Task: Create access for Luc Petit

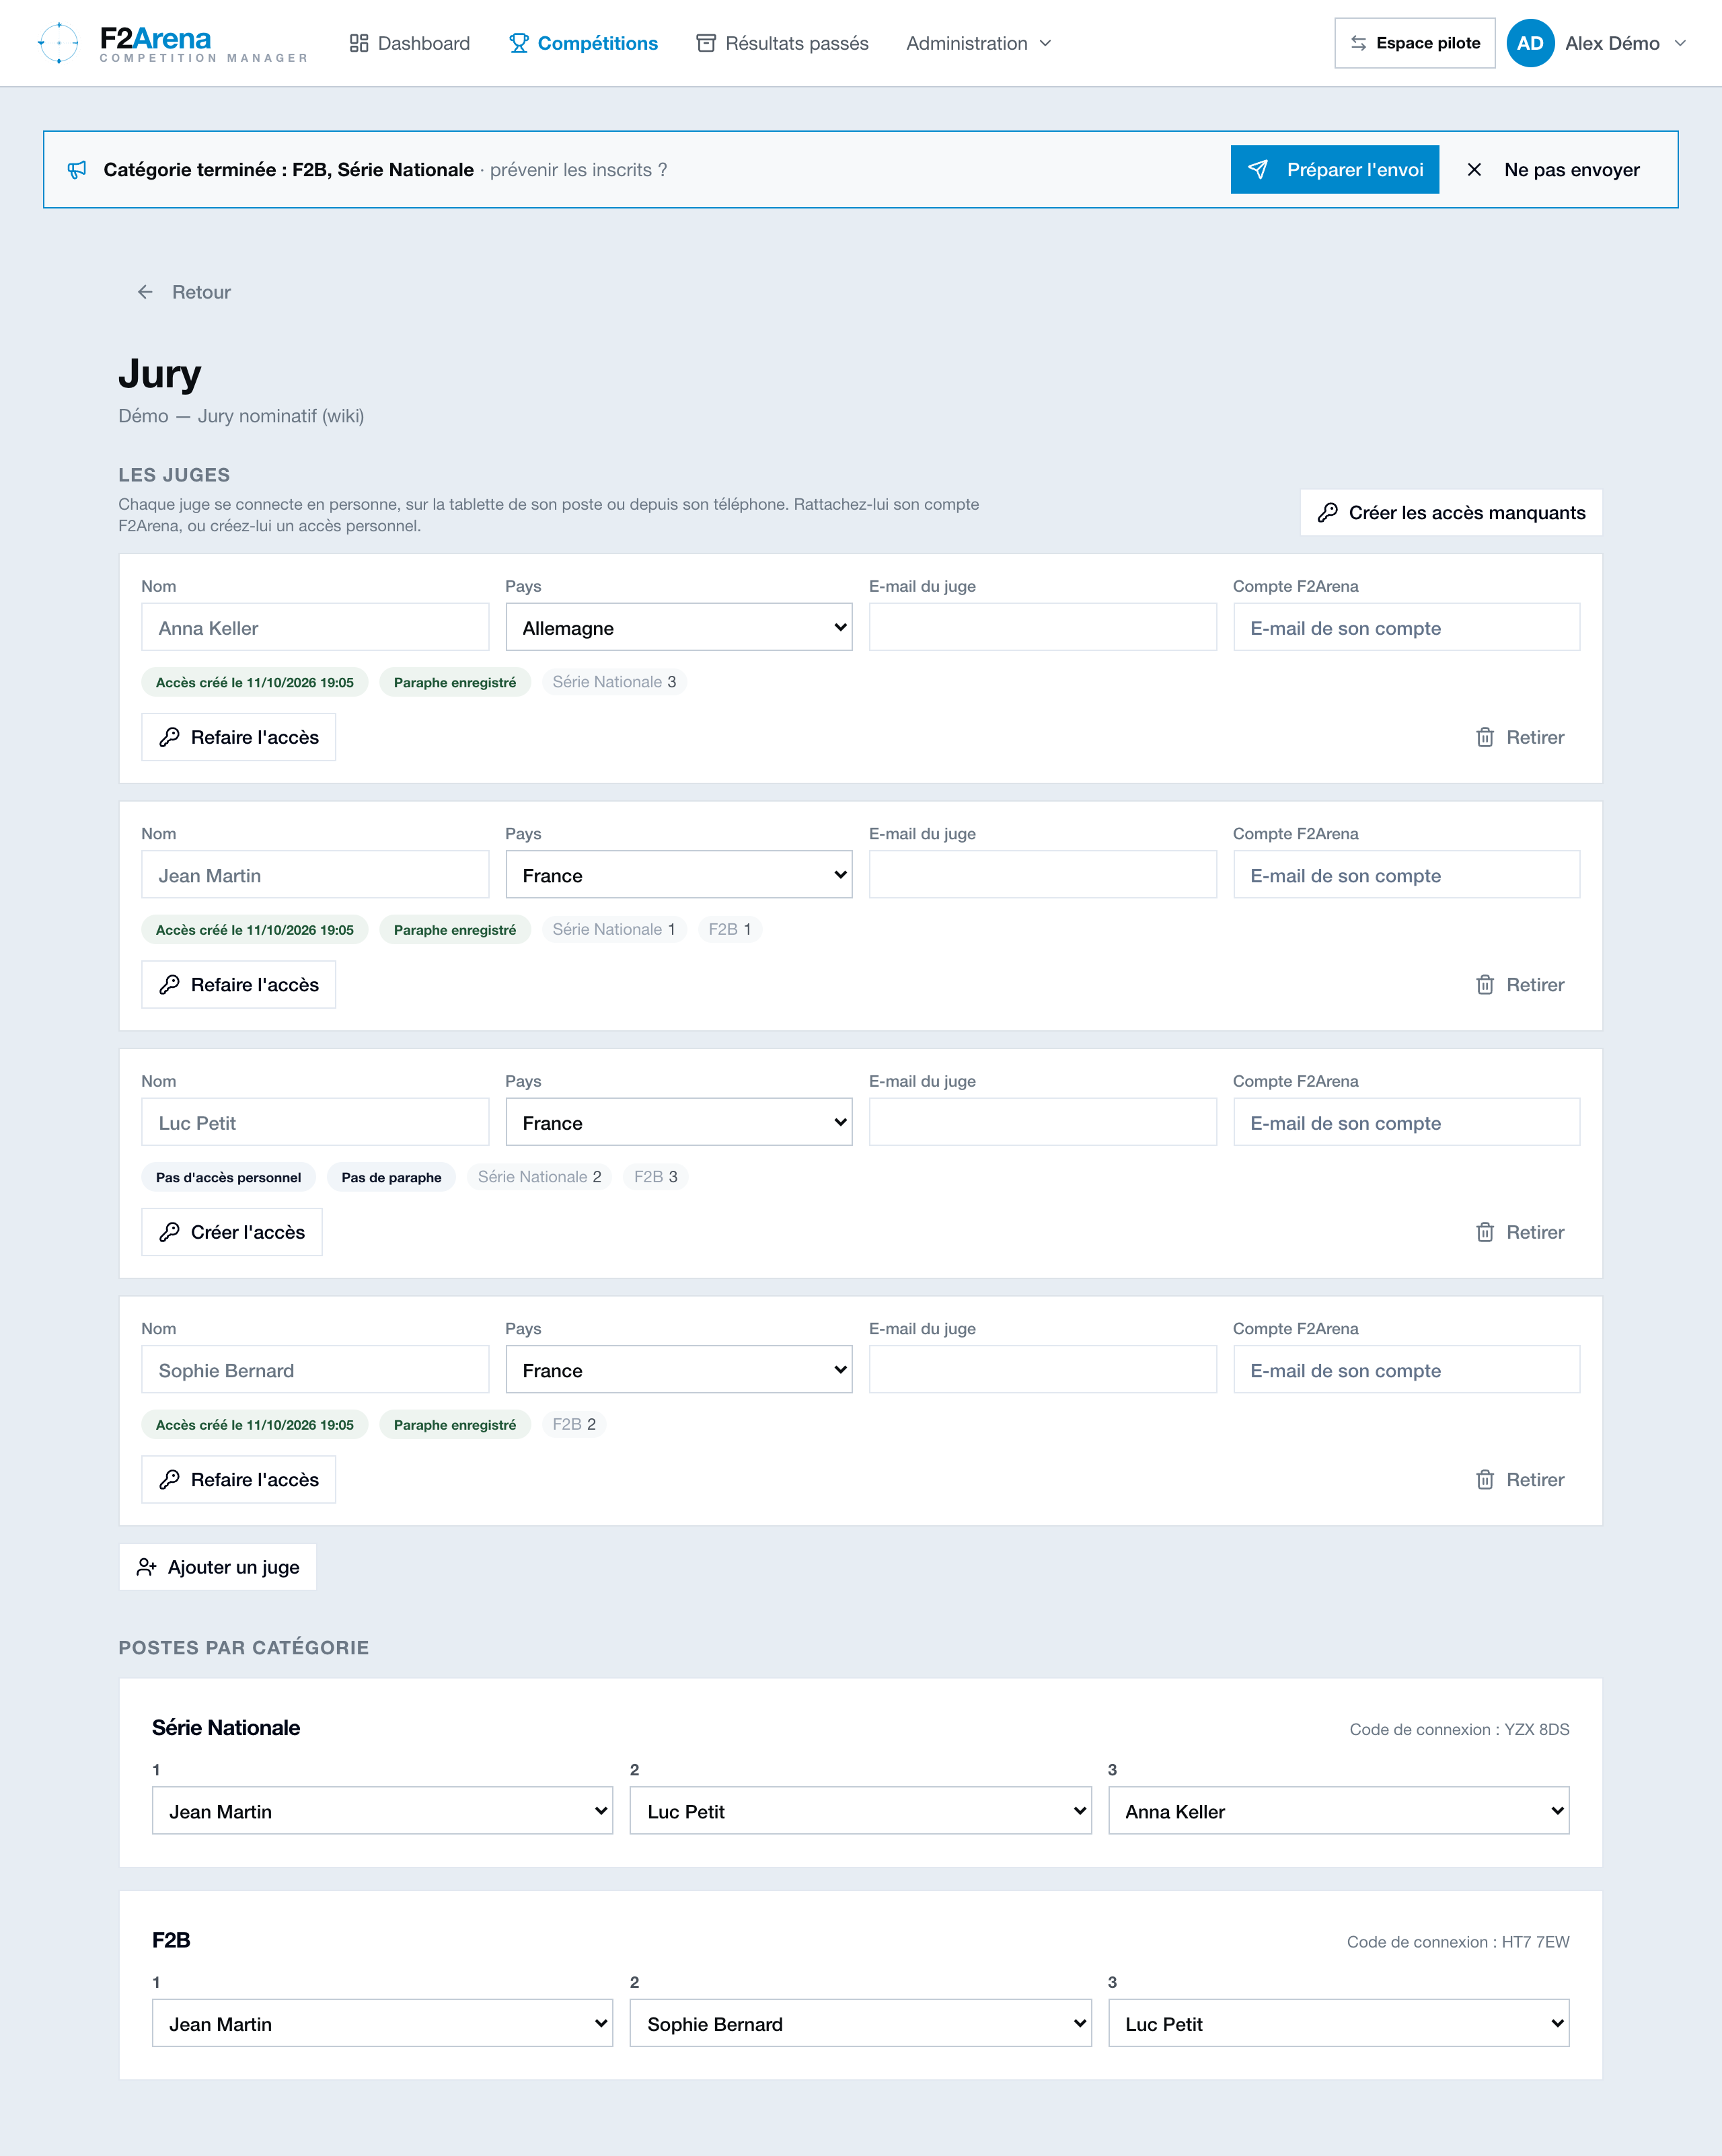Action: tap(232, 1232)
